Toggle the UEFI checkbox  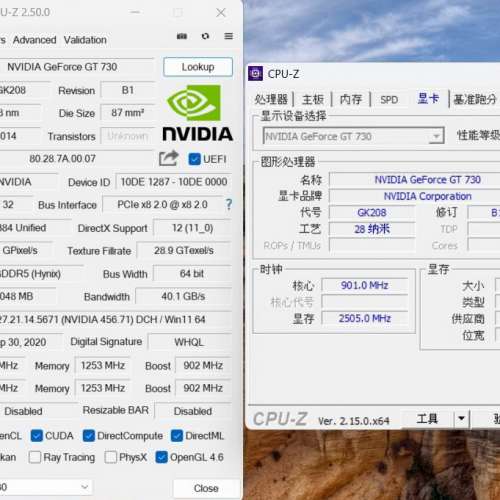pos(194,159)
